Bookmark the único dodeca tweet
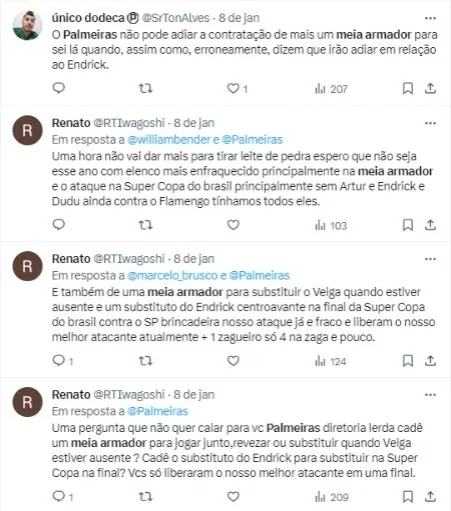 [x=408, y=89]
